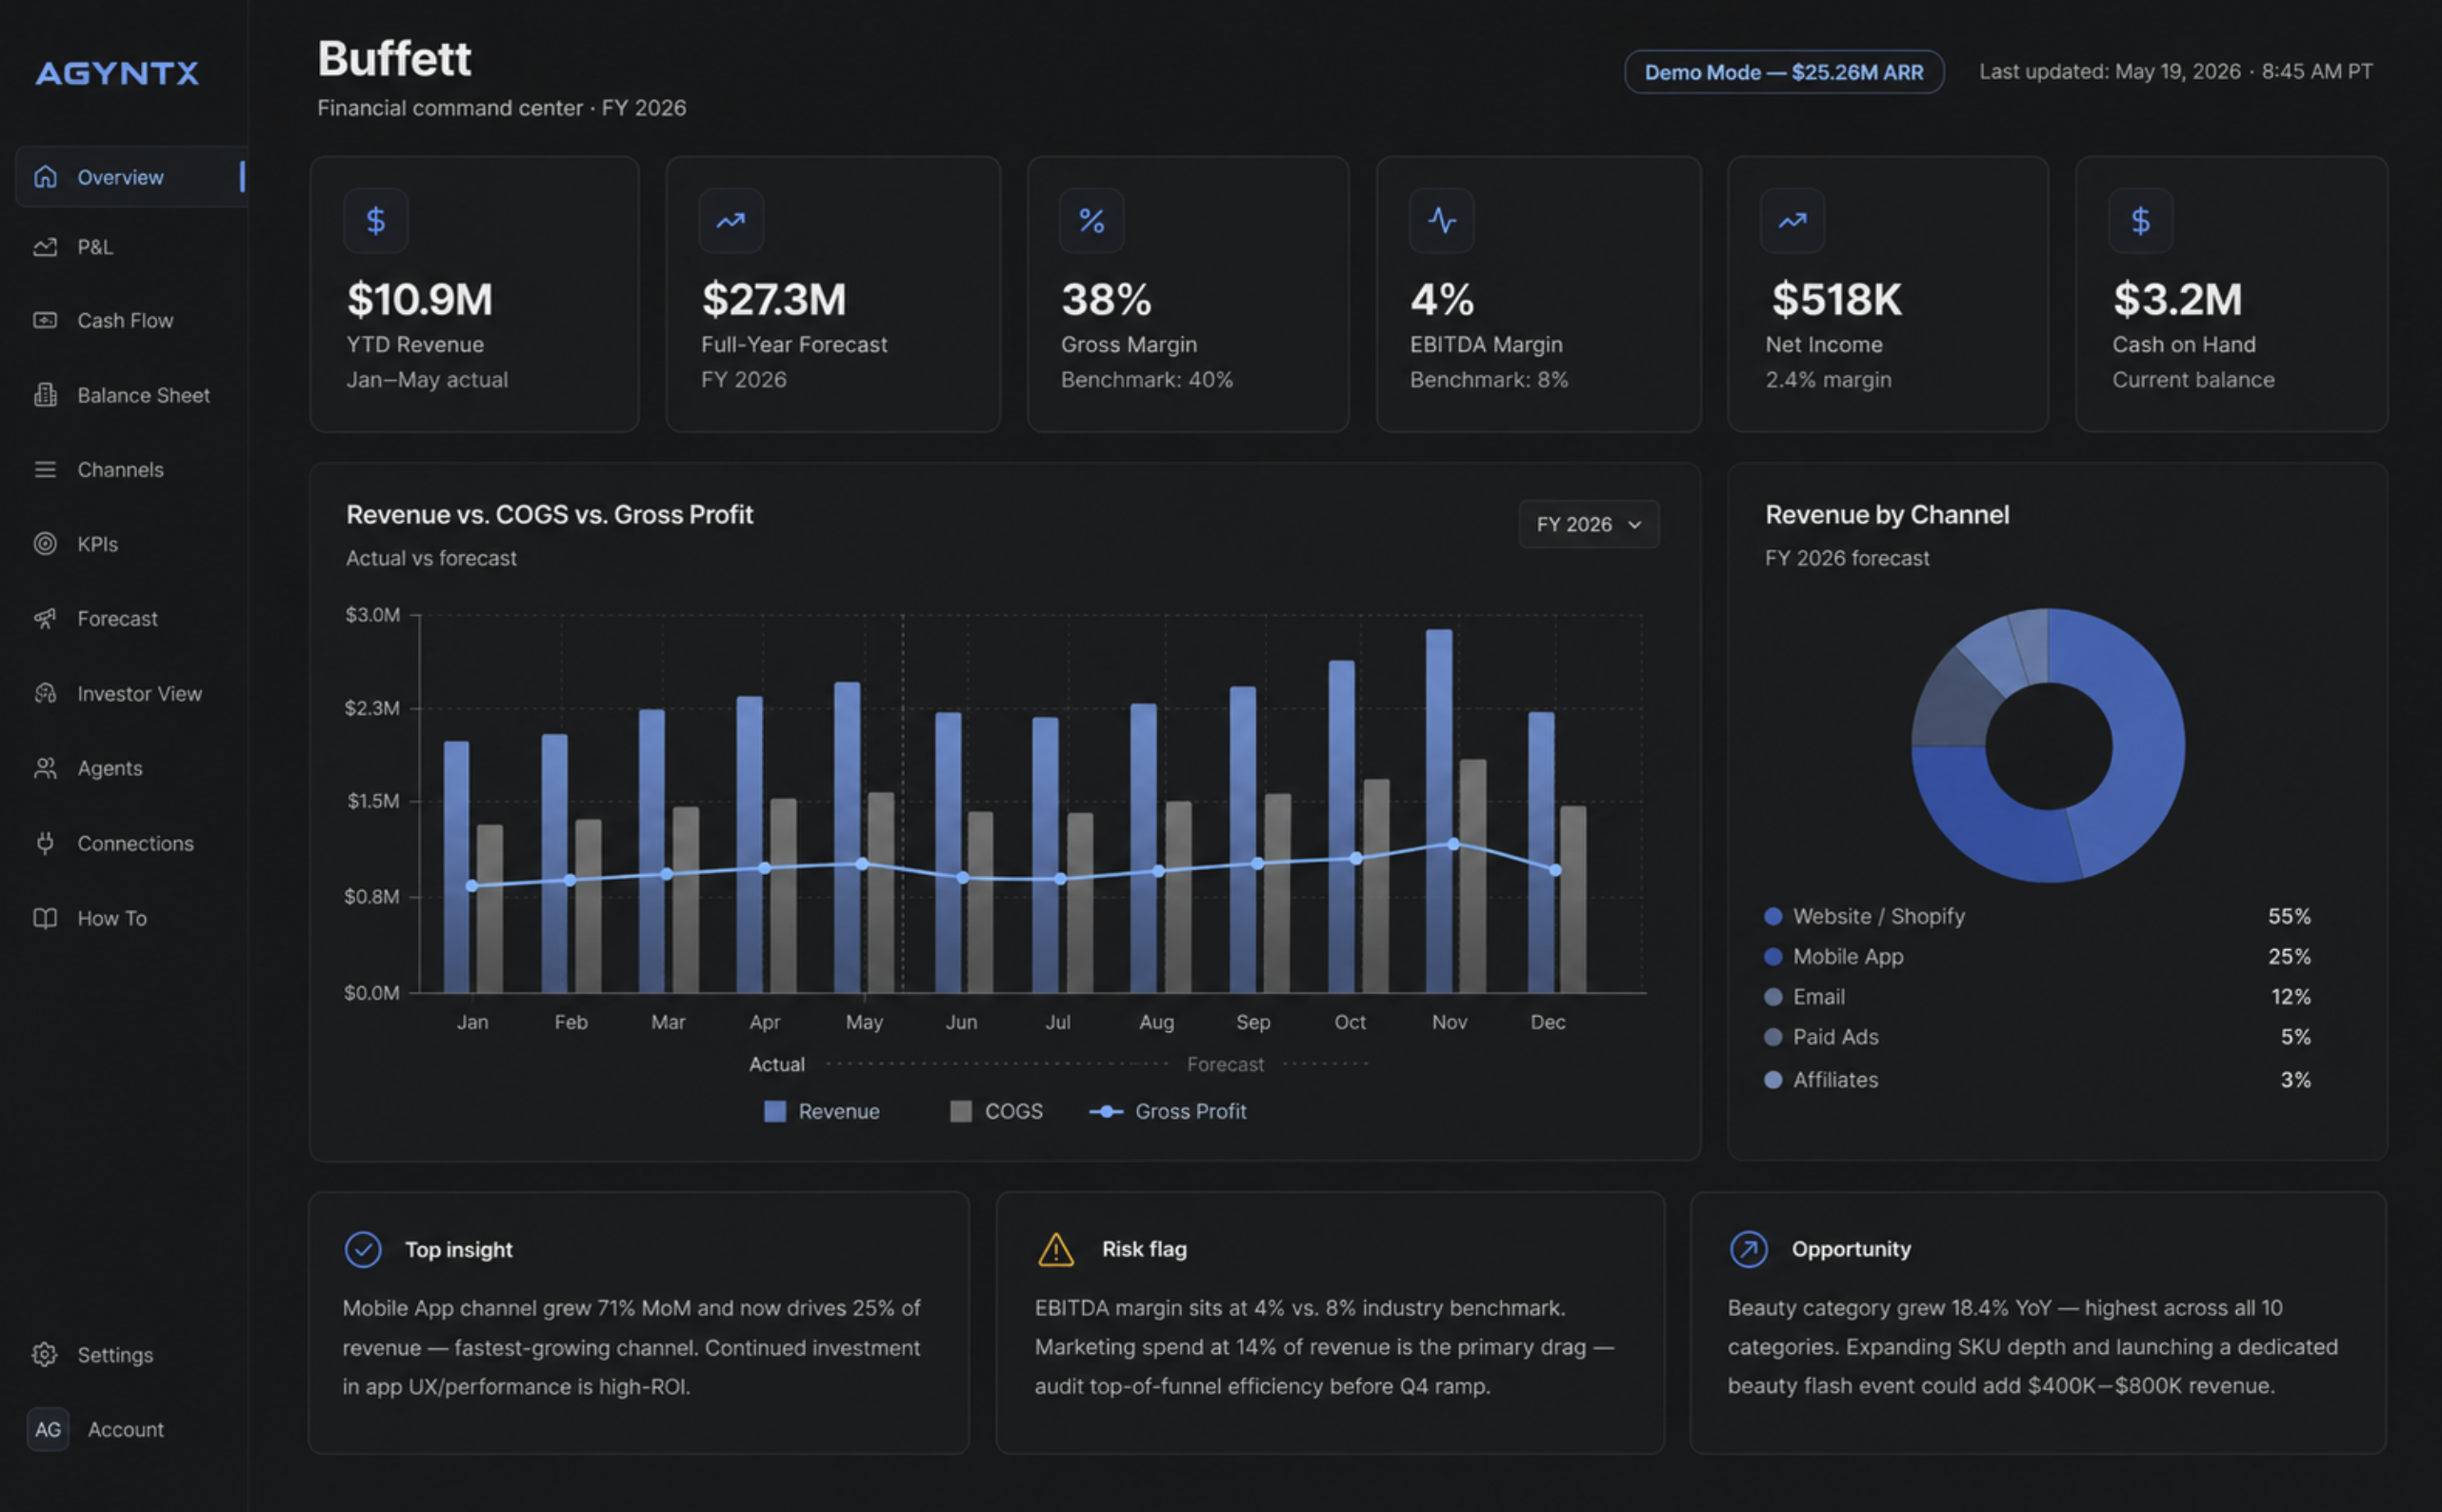Viewport: 2442px width, 1512px height.
Task: Toggle Gross Profit line in legend
Action: 1167,1111
